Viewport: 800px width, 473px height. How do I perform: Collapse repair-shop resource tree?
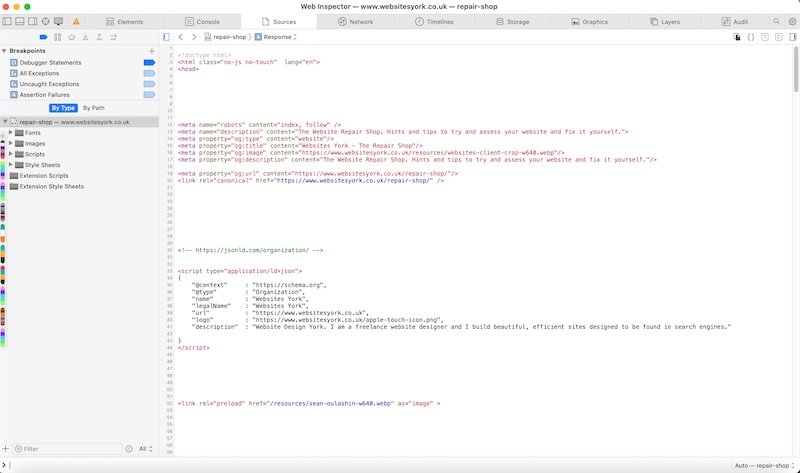[x=5, y=122]
